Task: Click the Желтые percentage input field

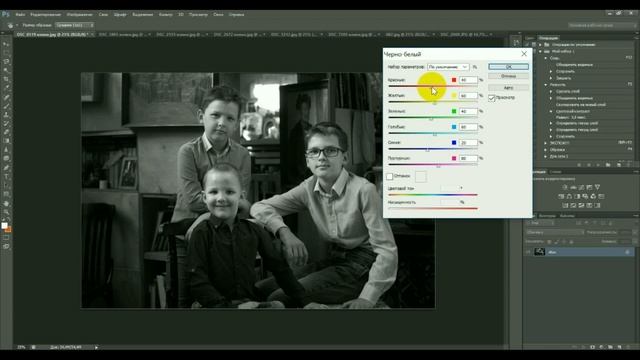Action: click(468, 96)
